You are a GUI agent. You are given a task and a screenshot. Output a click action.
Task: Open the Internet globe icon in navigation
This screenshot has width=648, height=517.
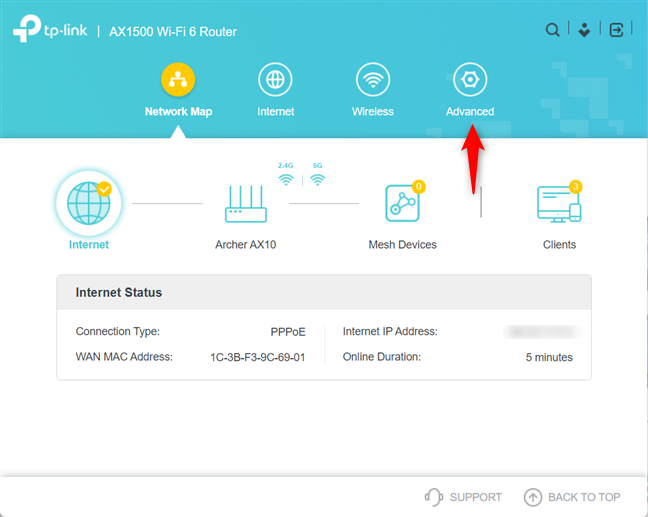point(275,79)
